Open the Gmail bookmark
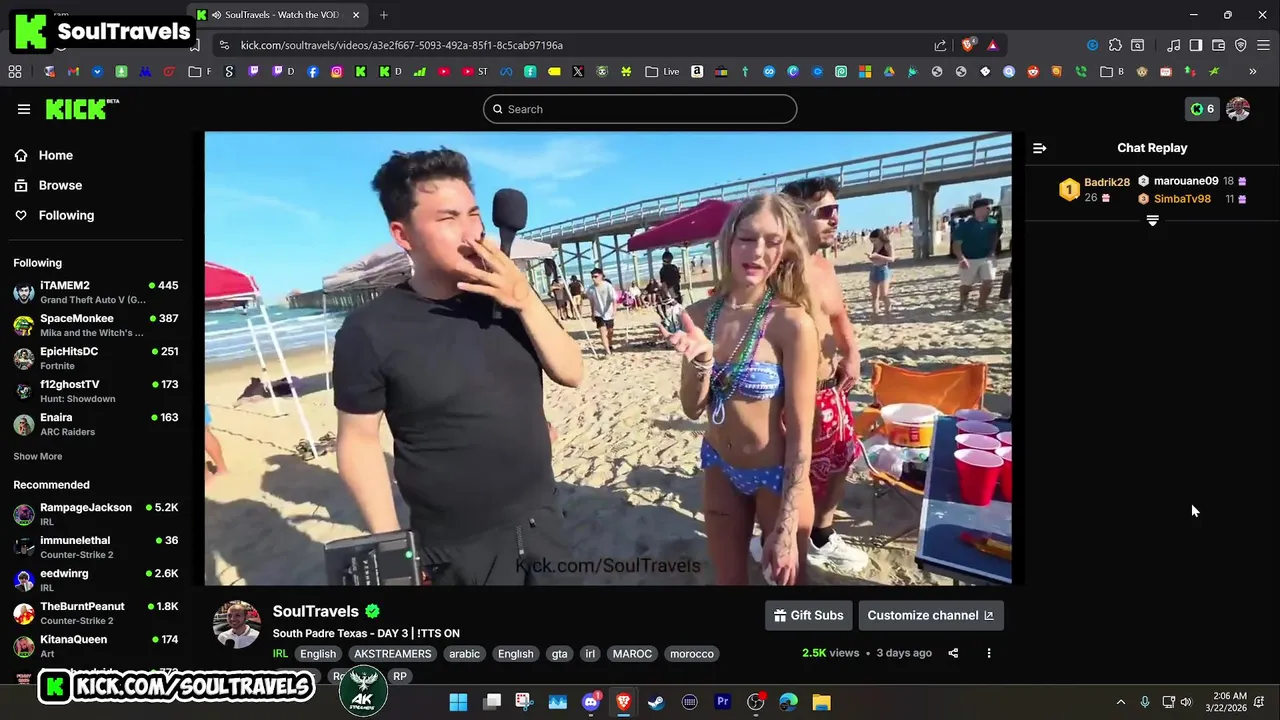The width and height of the screenshot is (1280, 720). point(73,72)
